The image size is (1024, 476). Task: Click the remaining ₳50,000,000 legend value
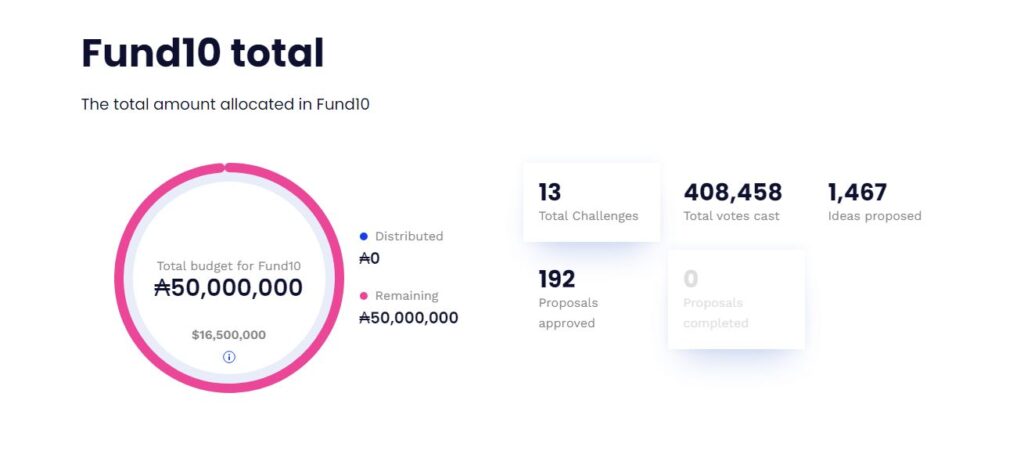pos(409,318)
